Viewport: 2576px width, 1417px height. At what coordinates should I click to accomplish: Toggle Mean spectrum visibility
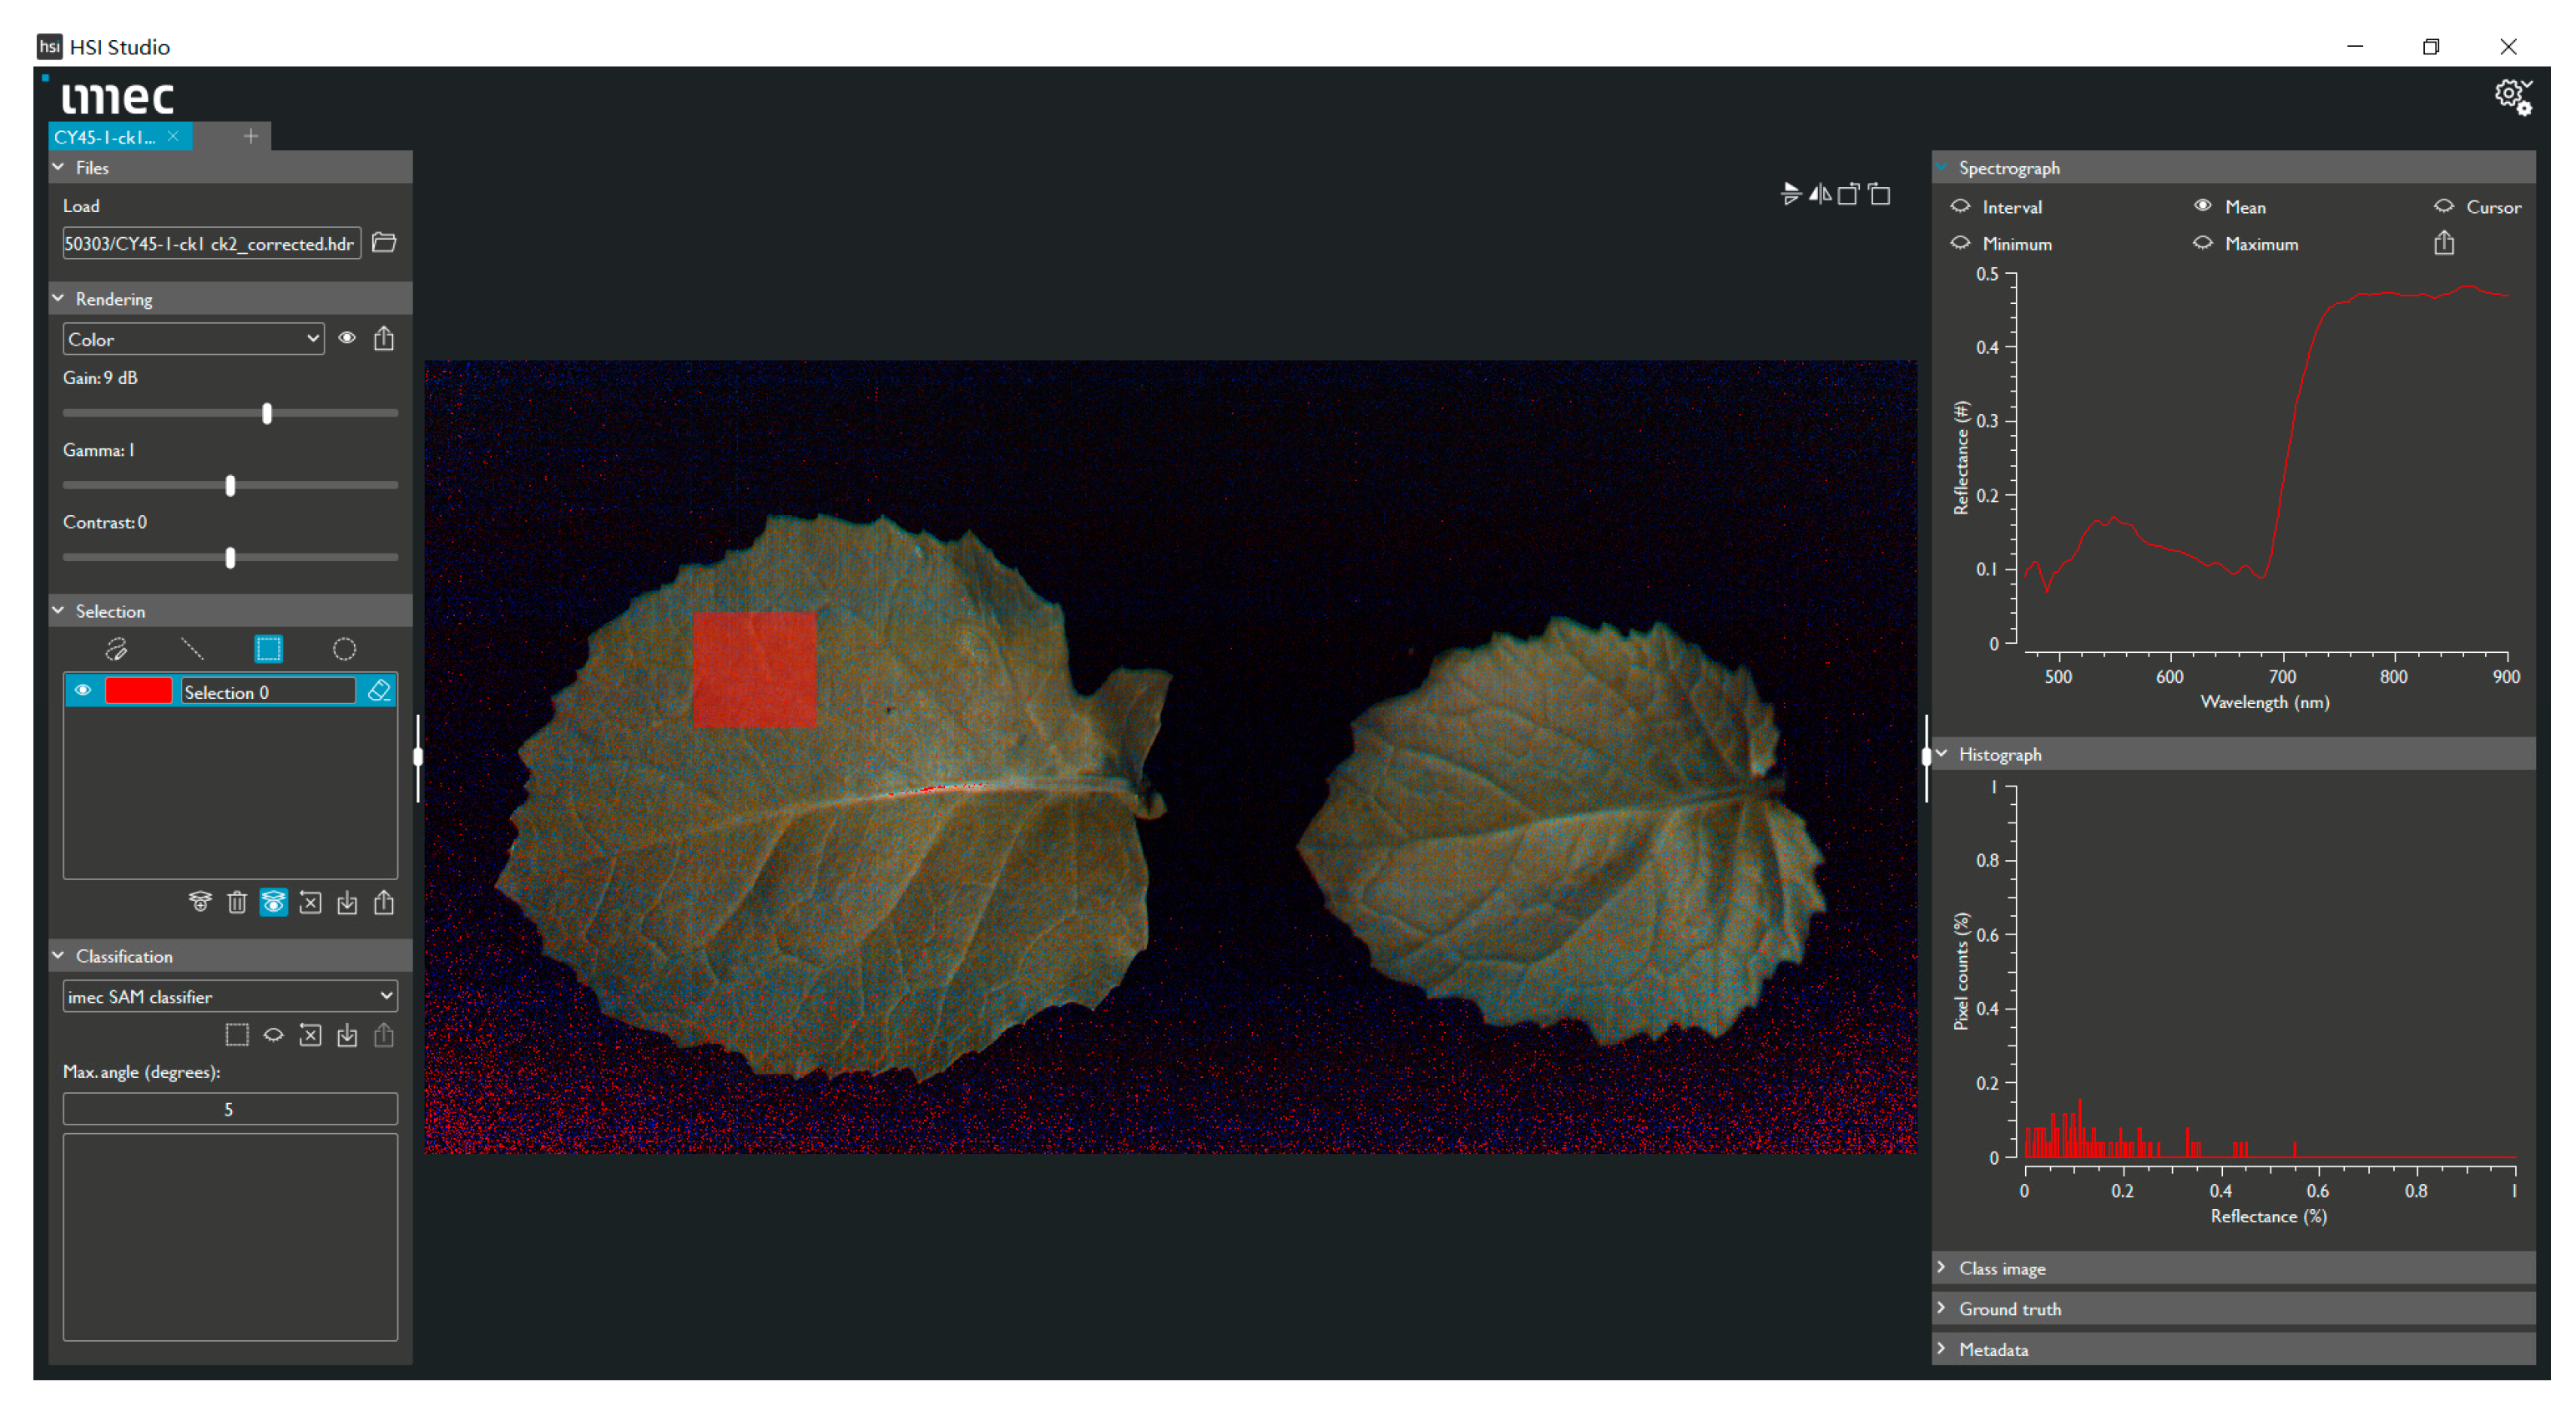click(2203, 206)
